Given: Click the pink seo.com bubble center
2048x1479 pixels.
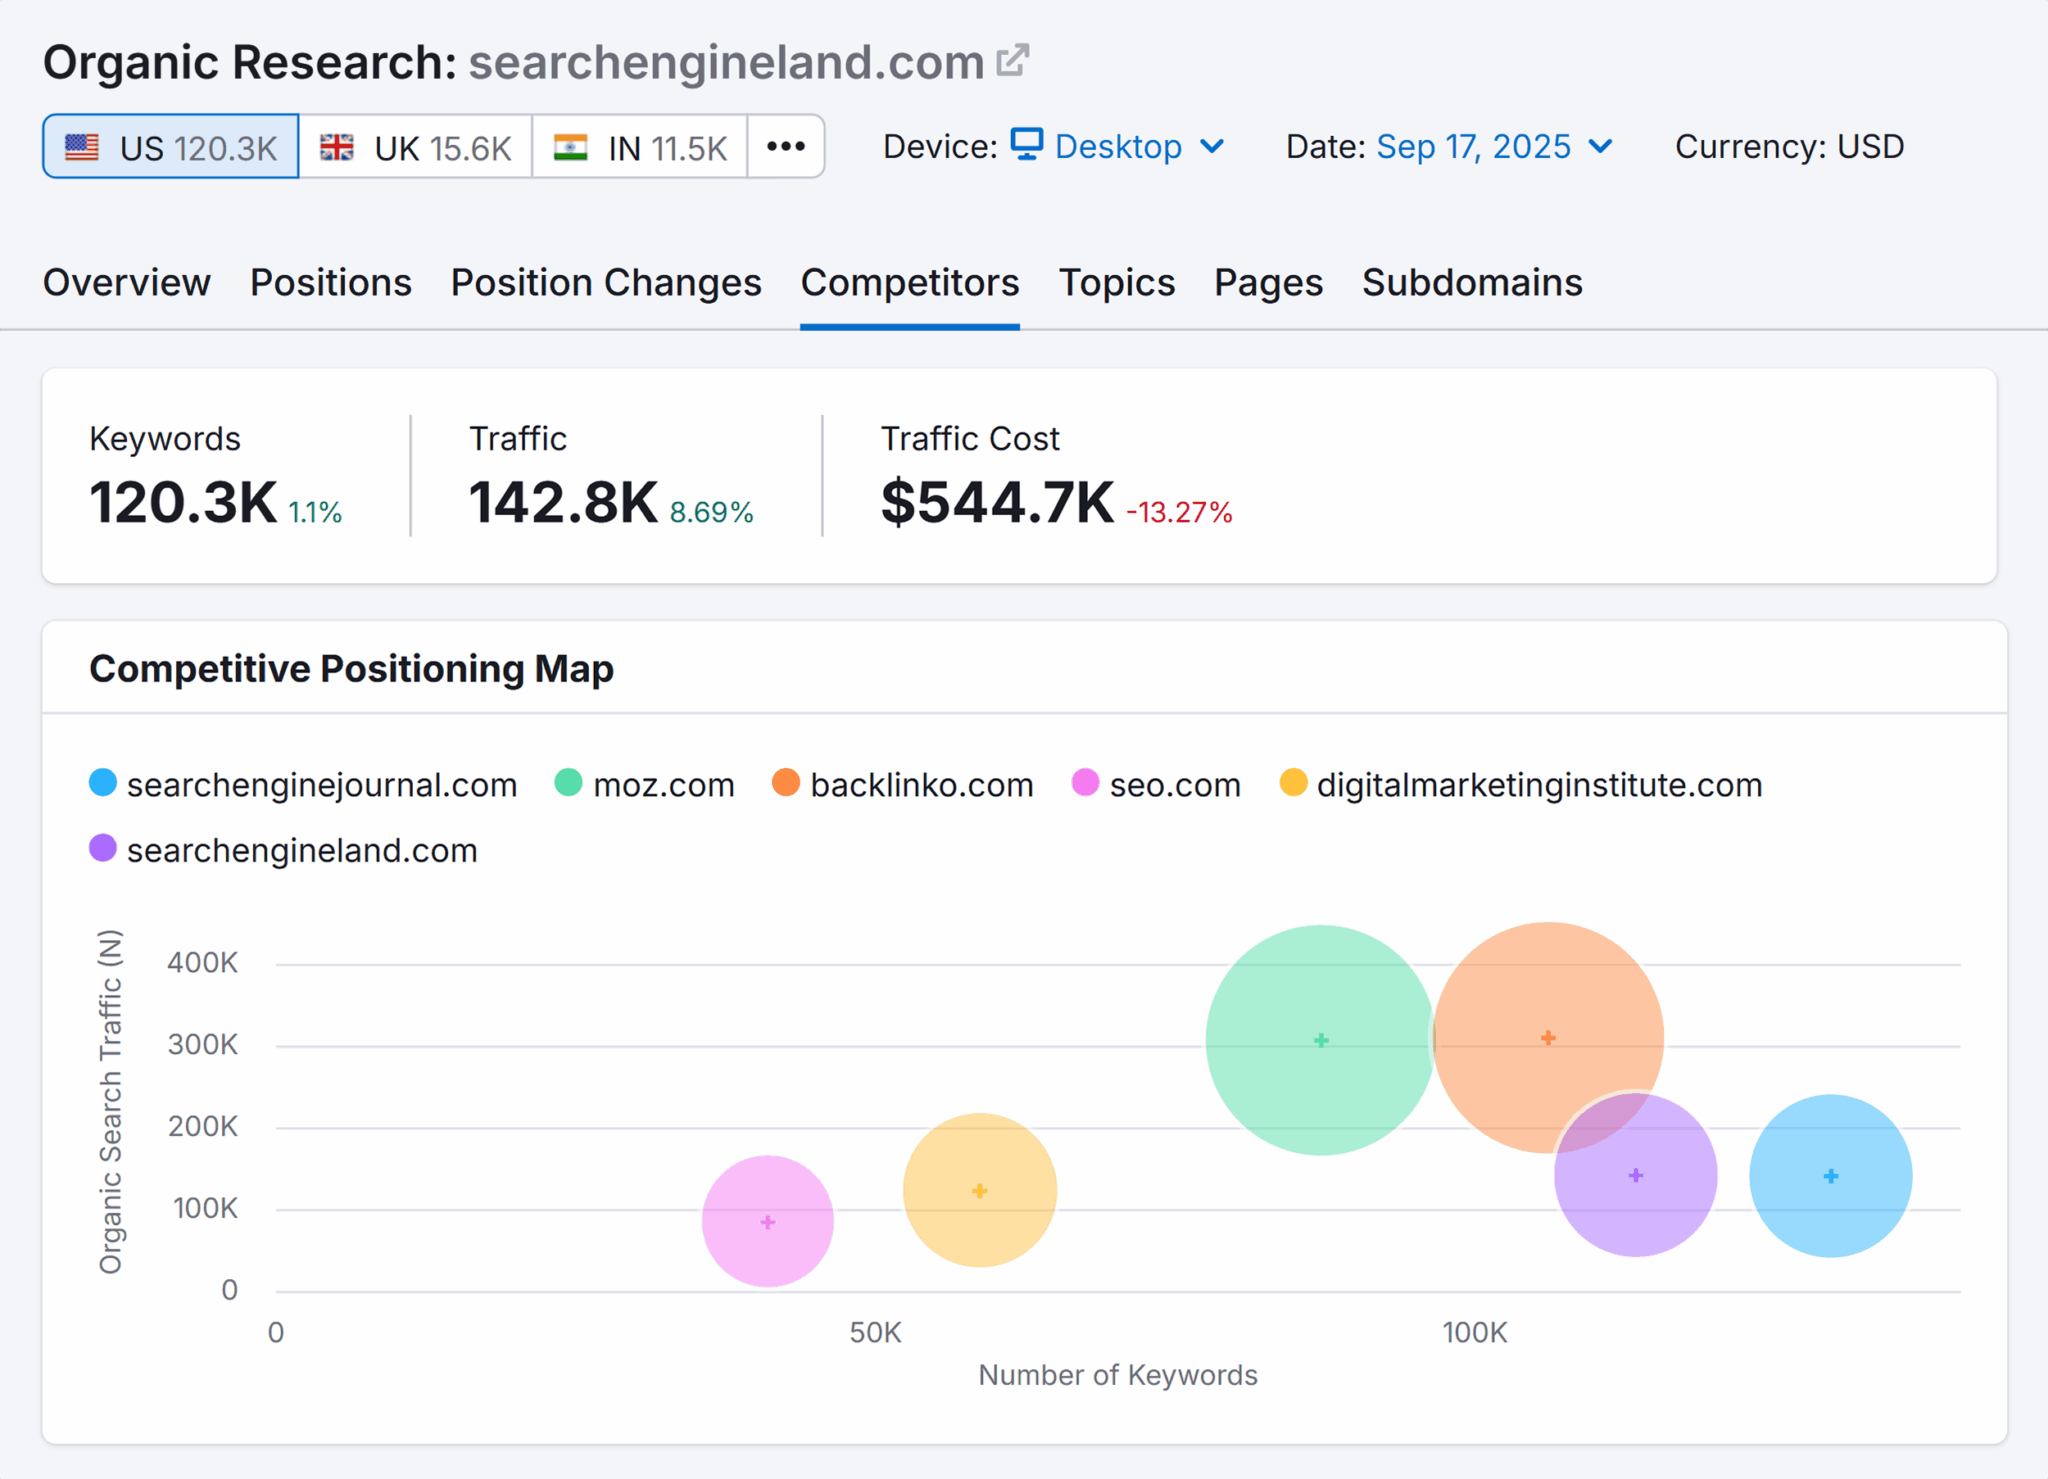Looking at the screenshot, I should click(x=768, y=1222).
